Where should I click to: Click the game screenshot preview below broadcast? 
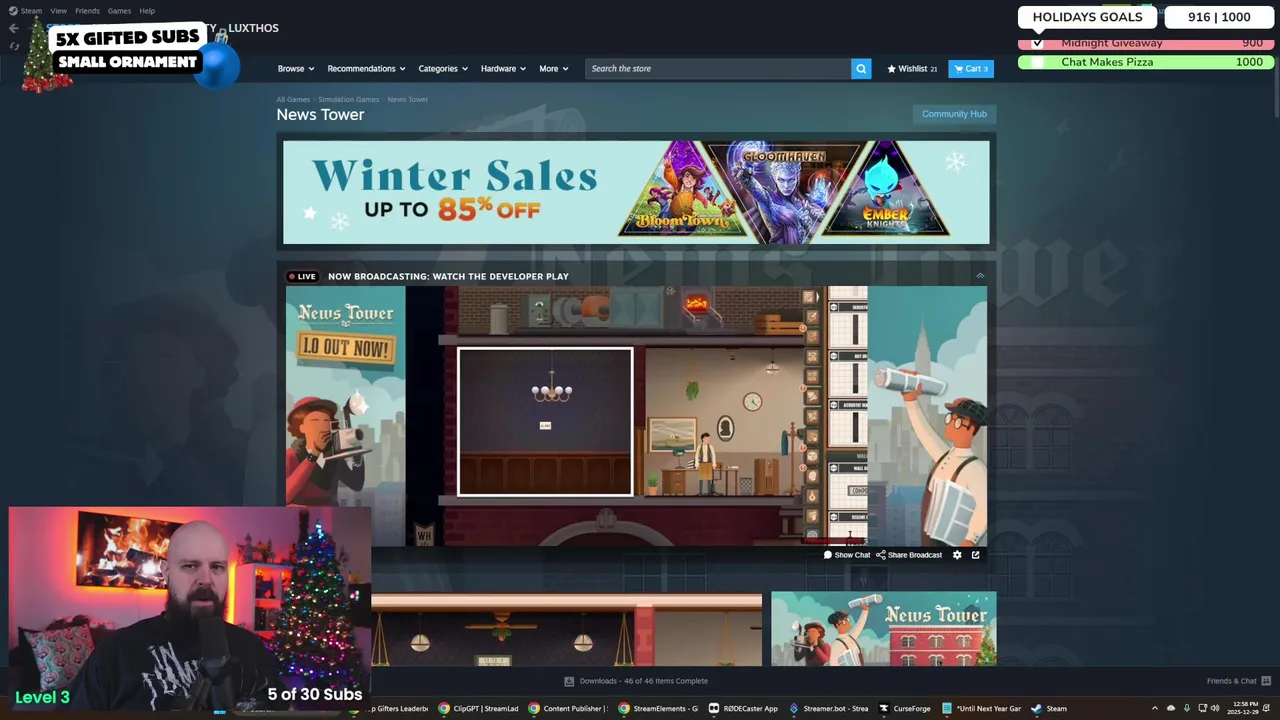pyautogui.click(x=566, y=629)
